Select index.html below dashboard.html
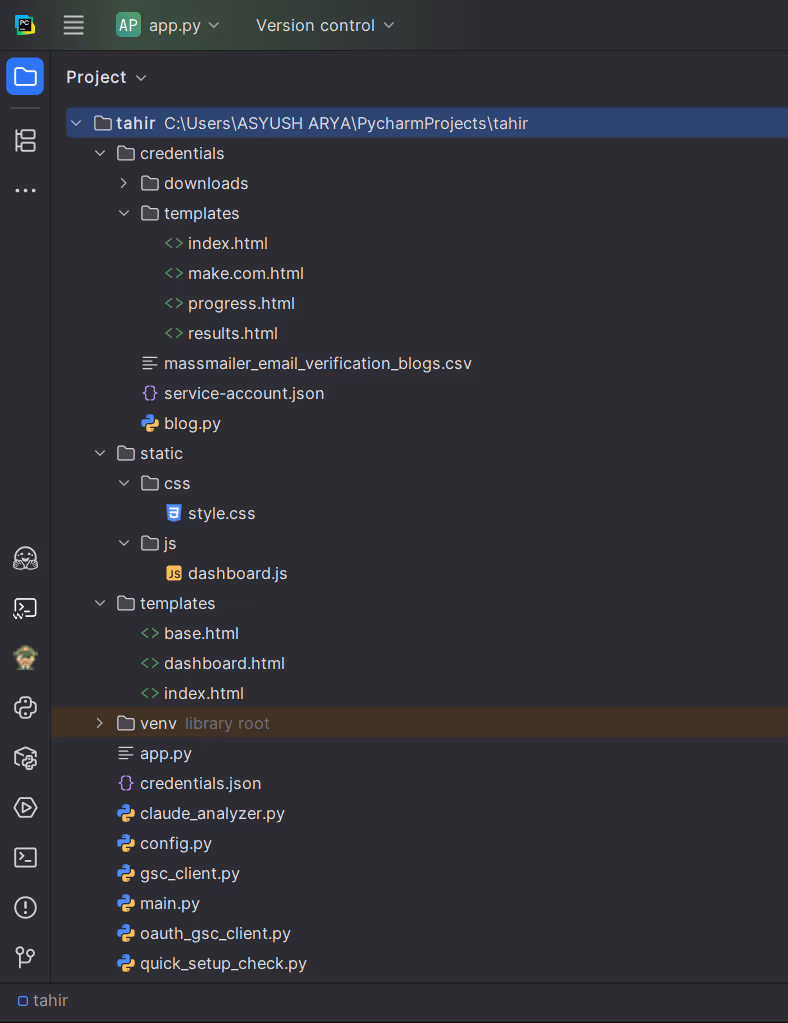The image size is (788, 1023). point(204,694)
